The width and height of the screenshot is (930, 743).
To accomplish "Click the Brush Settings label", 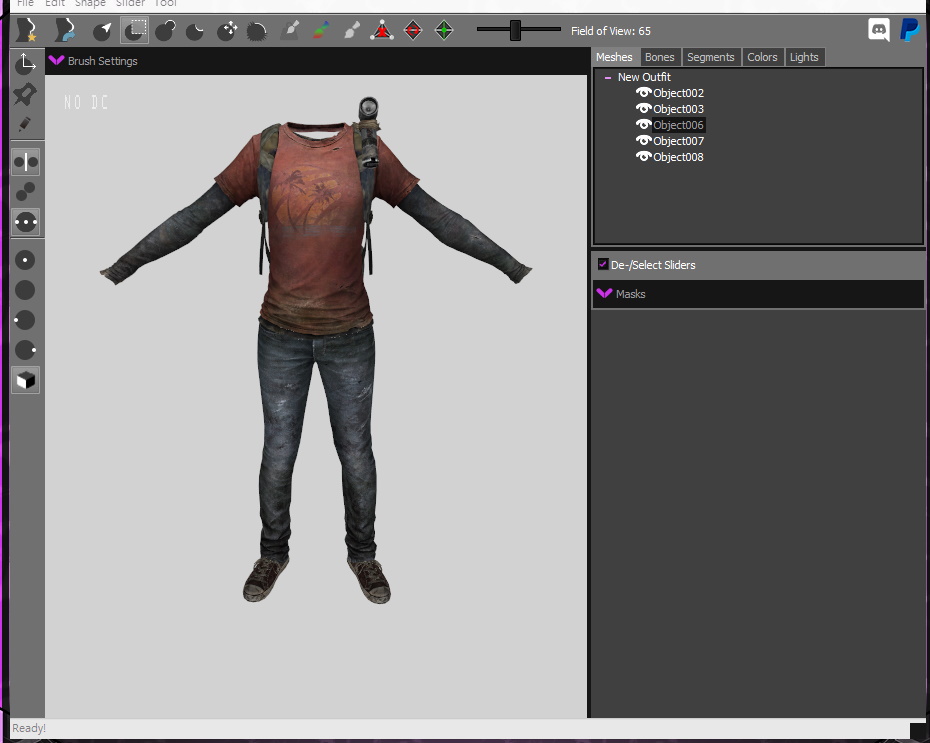I will pos(103,61).
